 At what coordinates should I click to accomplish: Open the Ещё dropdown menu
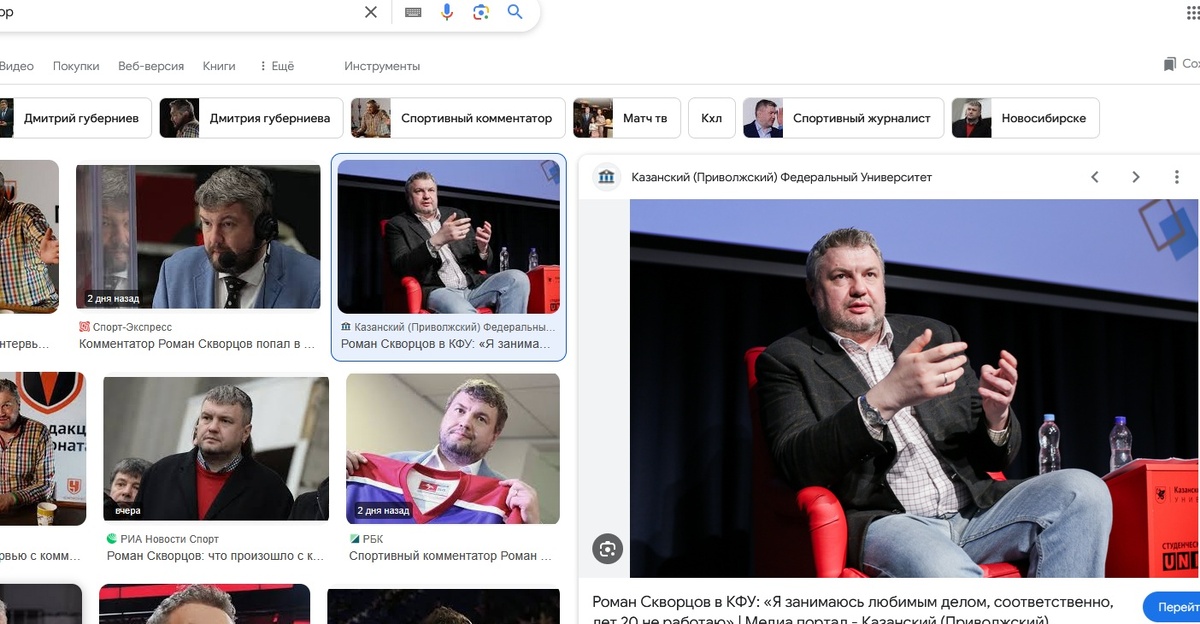click(x=278, y=66)
